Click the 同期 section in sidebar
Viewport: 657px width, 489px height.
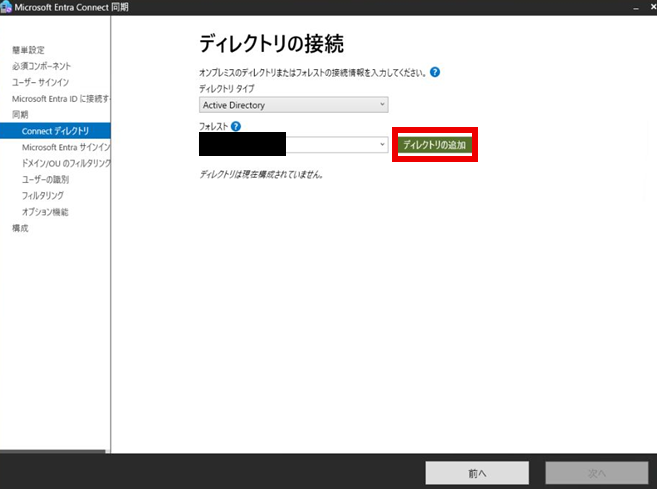pos(20,114)
